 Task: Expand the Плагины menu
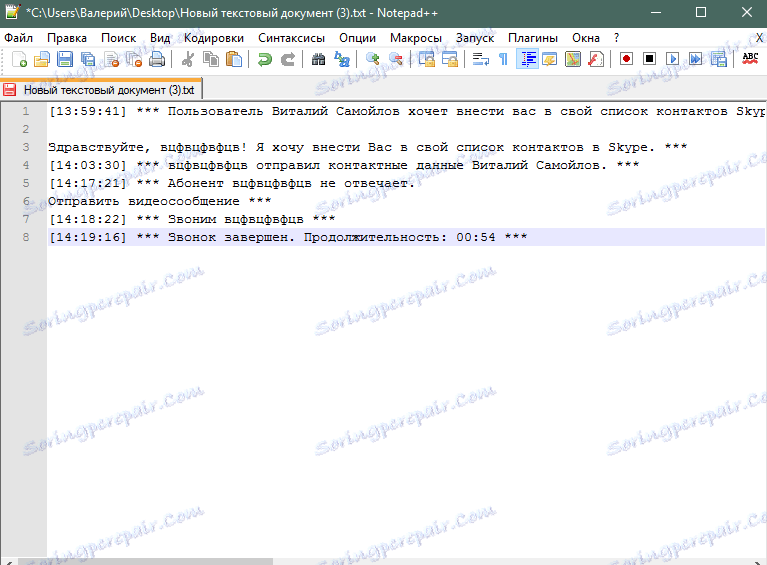[533, 38]
